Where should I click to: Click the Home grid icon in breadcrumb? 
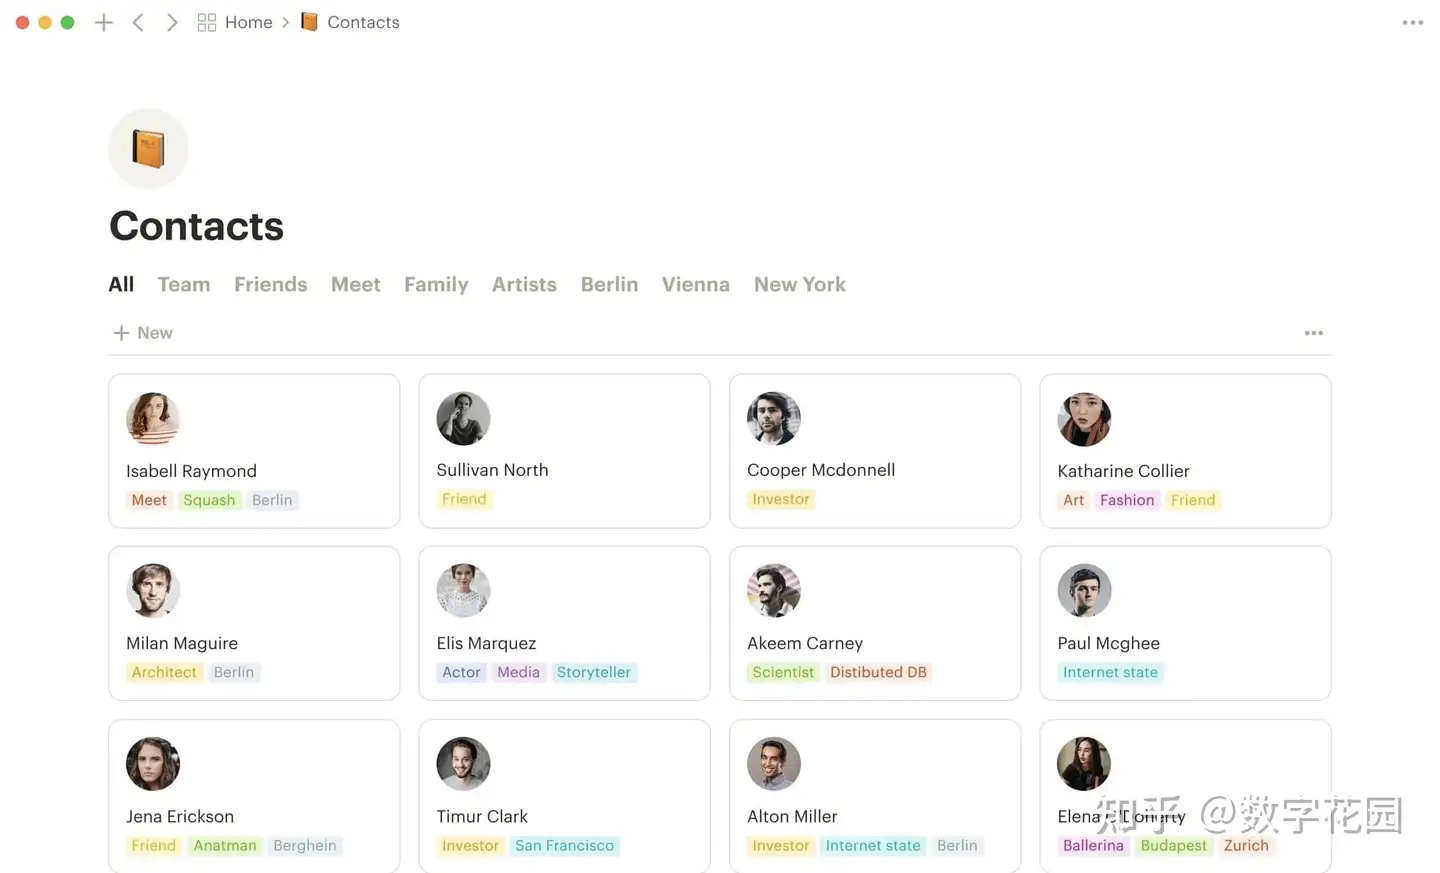point(207,22)
